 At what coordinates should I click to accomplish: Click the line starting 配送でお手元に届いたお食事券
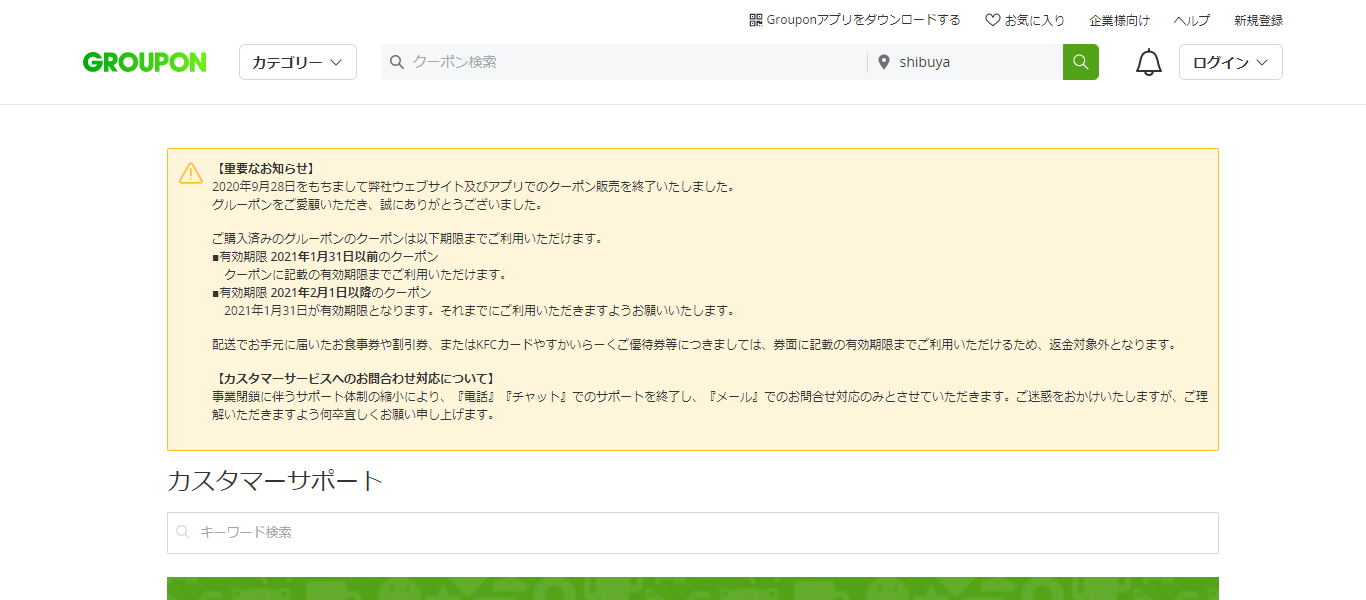coord(696,345)
